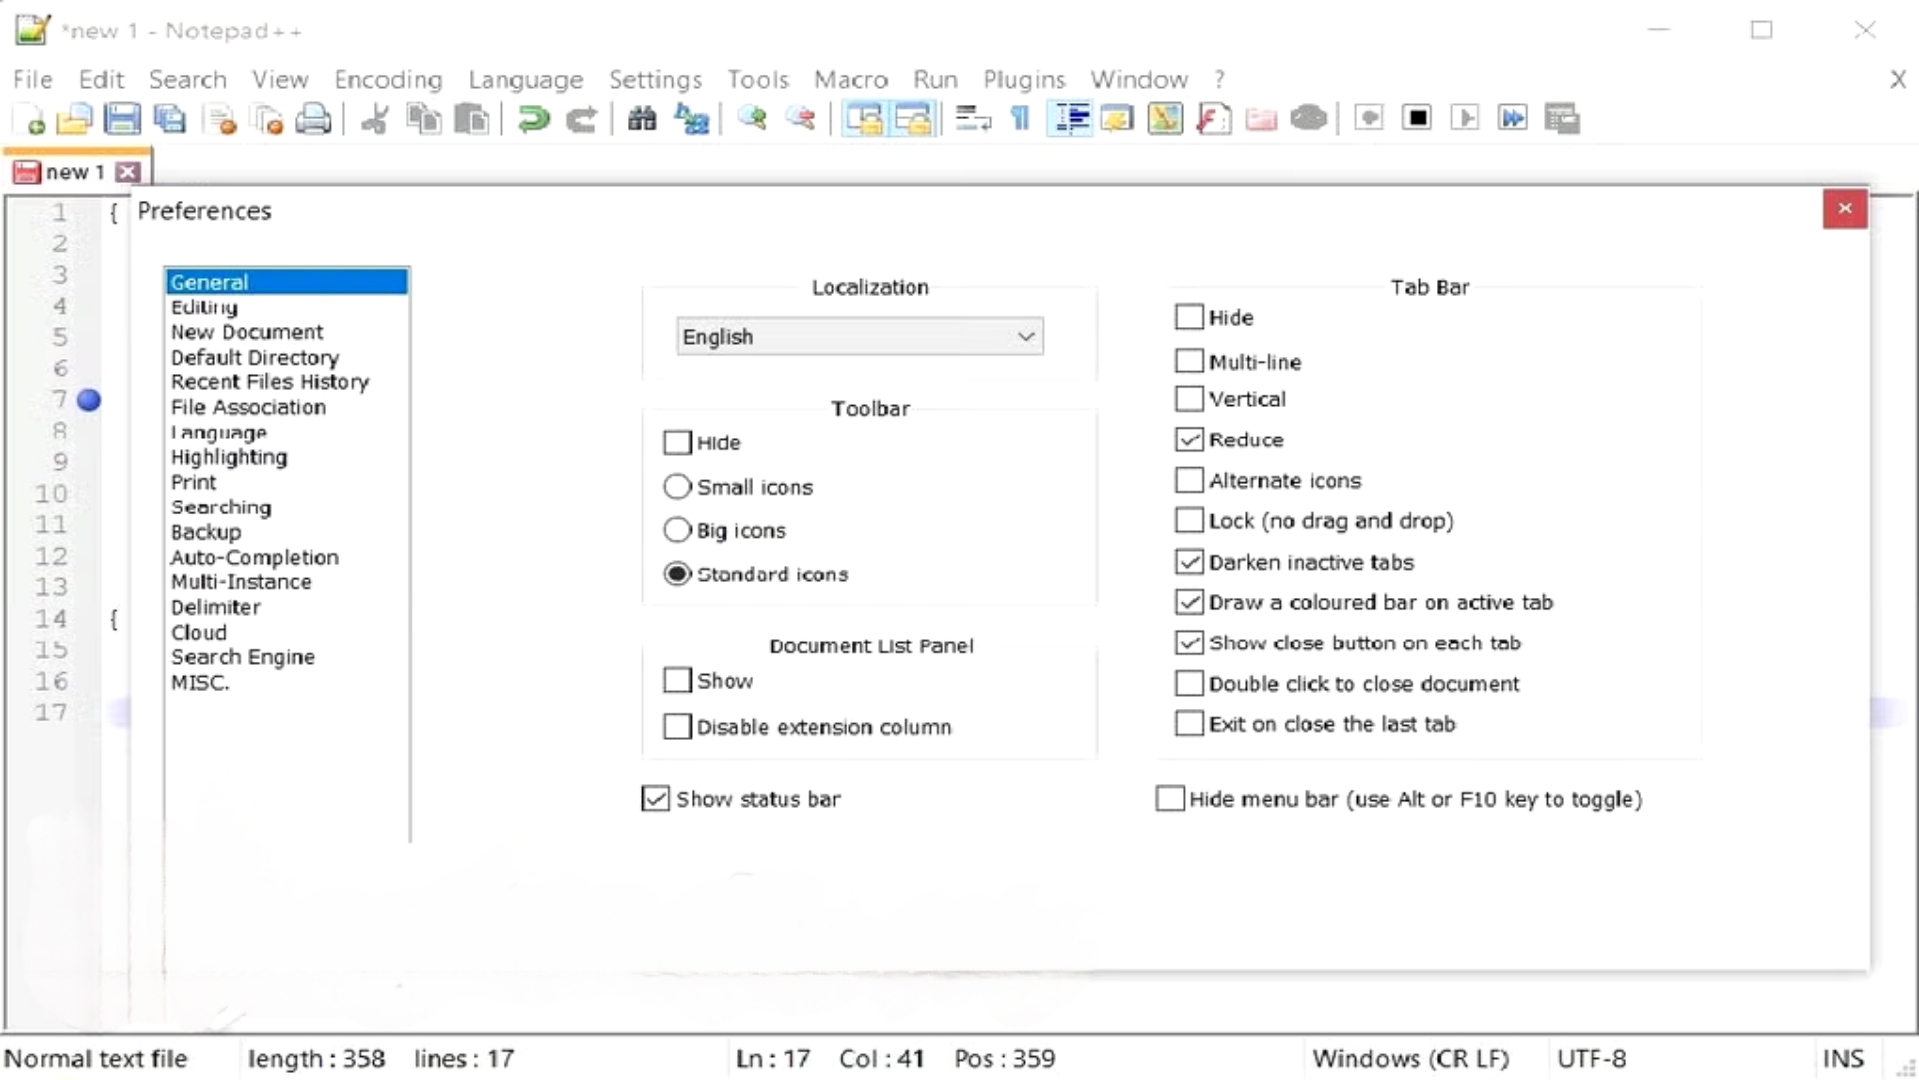
Task: Open Find with the binoculars icon
Action: 642,118
